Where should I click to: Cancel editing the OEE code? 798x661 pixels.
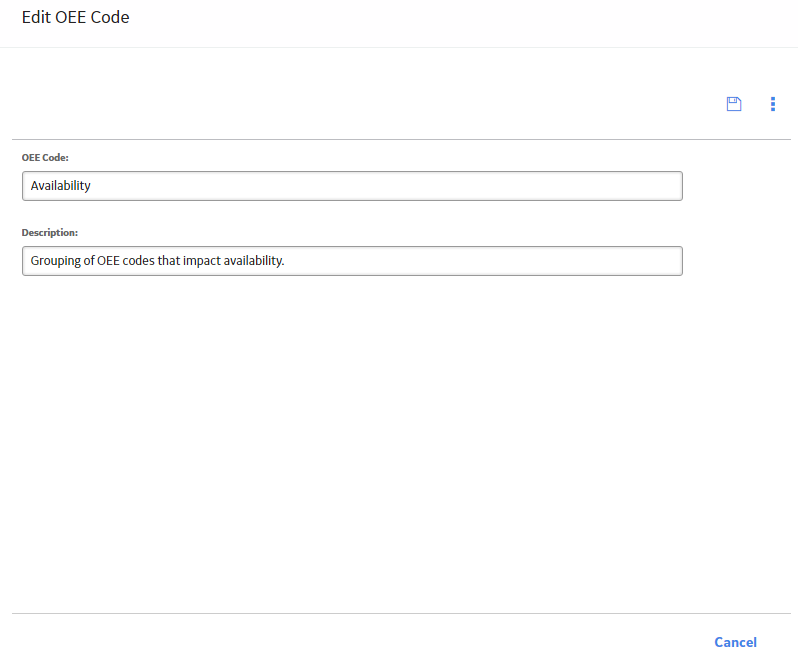(735, 642)
